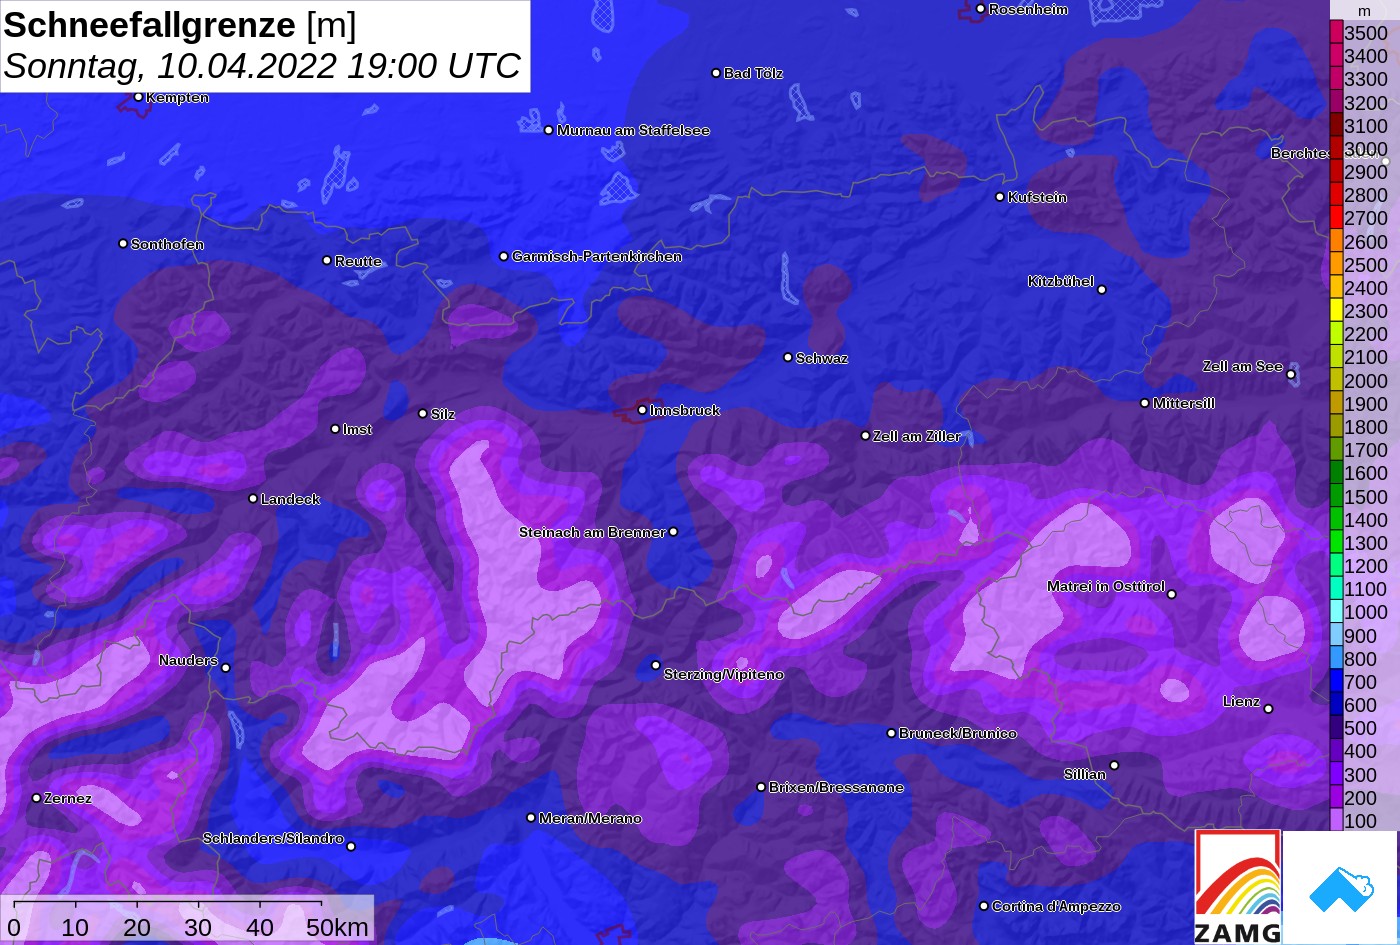1400x945 pixels.
Task: Click the Murnau am Staffelsee label
Action: point(633,131)
